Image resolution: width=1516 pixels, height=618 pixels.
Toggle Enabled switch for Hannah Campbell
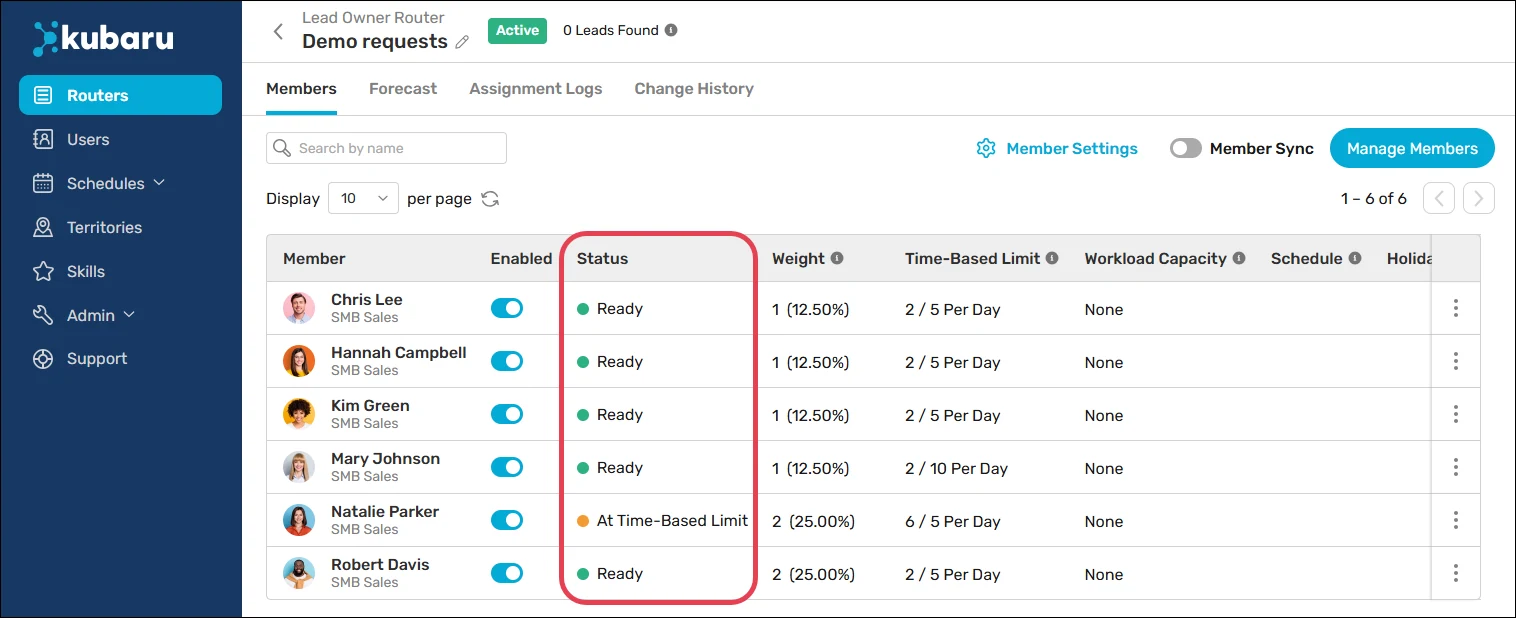(x=507, y=361)
